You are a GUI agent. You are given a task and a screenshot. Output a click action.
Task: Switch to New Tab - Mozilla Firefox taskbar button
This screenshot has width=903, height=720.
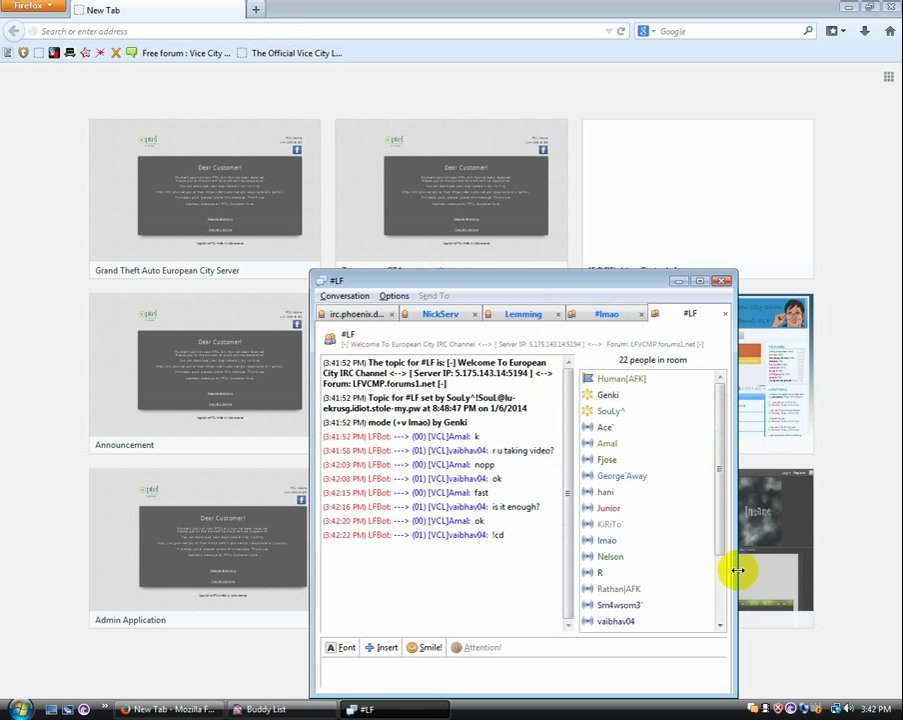168,709
